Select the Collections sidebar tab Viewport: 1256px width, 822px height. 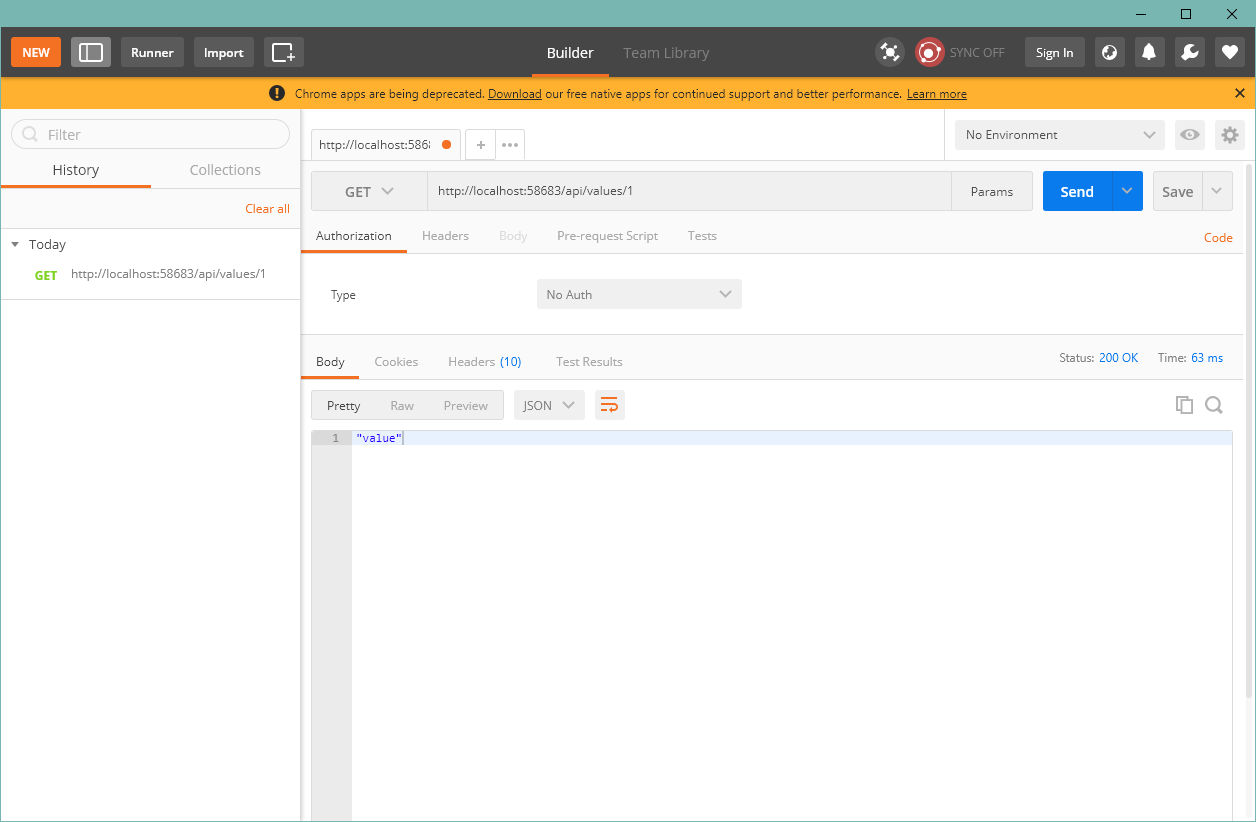click(225, 170)
